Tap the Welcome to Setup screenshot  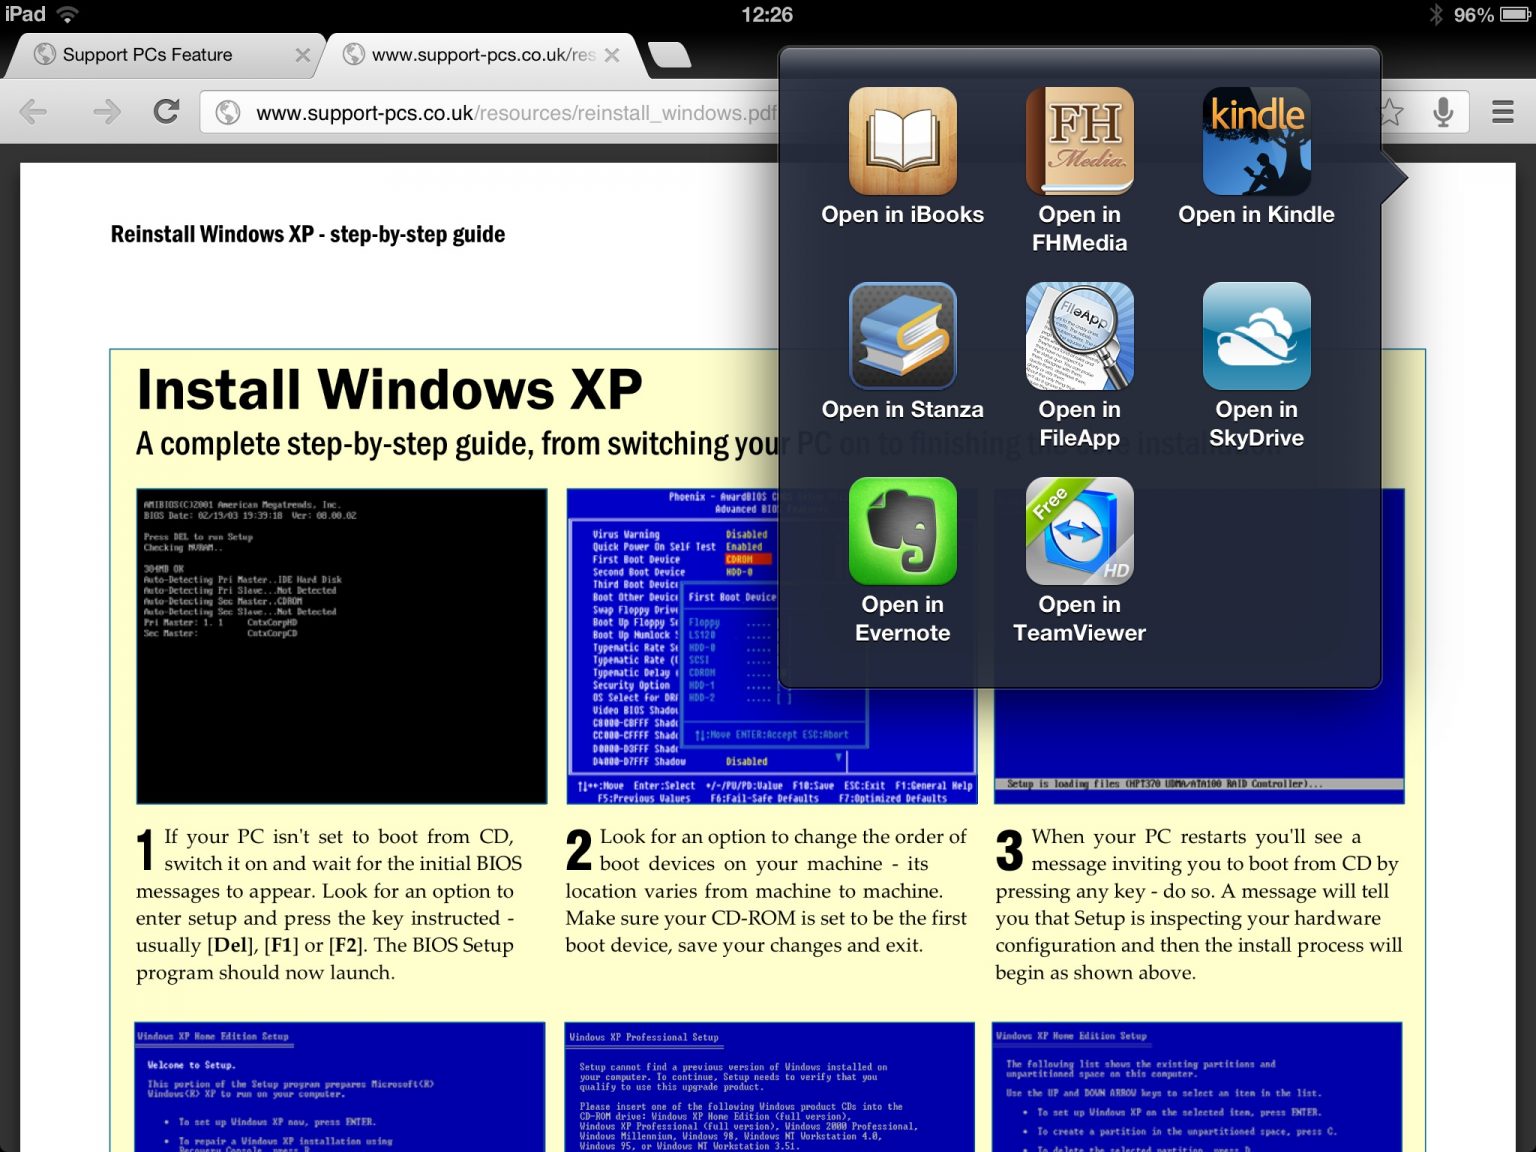340,1087
